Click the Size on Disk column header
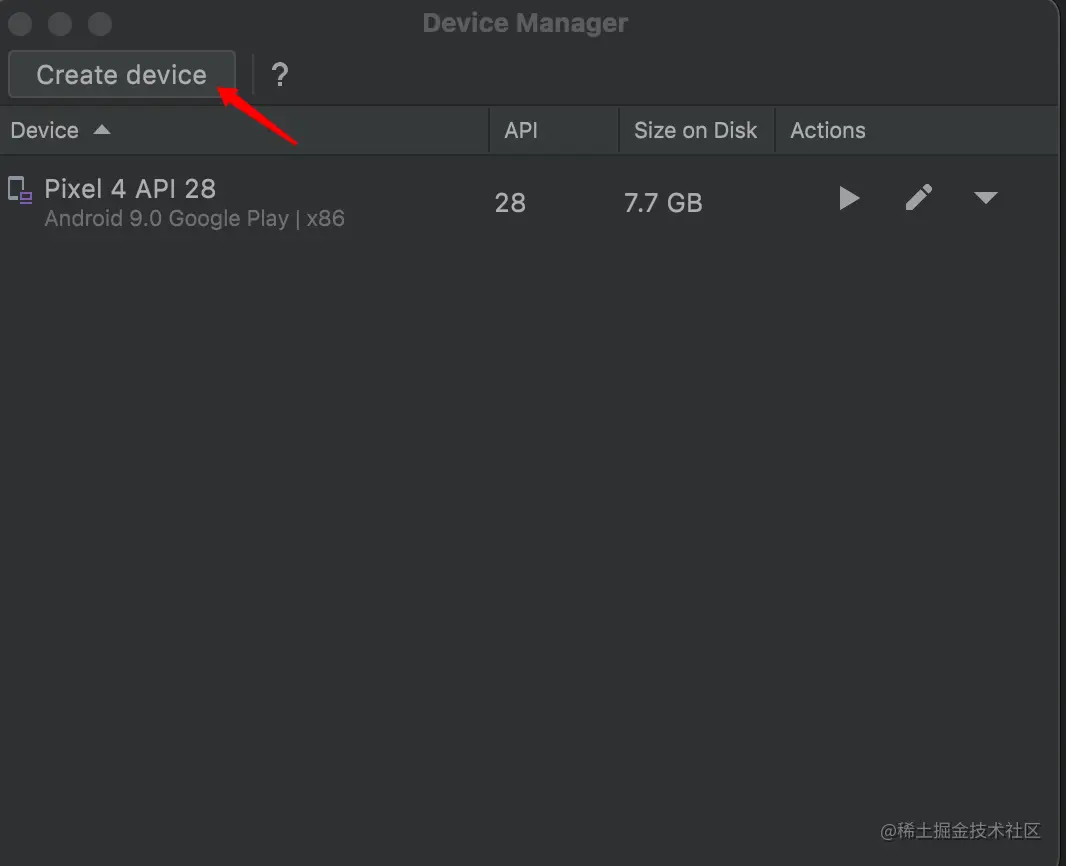Image resolution: width=1066 pixels, height=866 pixels. click(695, 131)
